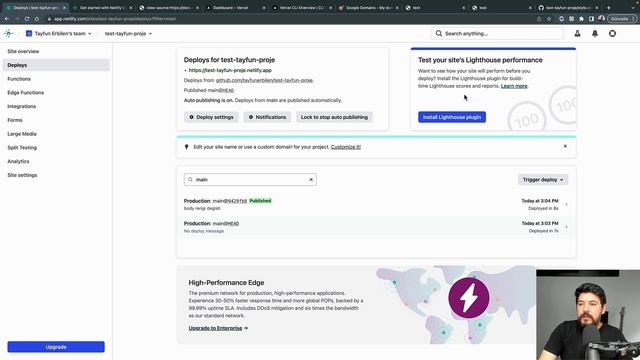This screenshot has height=360, width=640.
Task: Click the 'Today at 3:04 PM' timestamp
Action: click(540, 201)
